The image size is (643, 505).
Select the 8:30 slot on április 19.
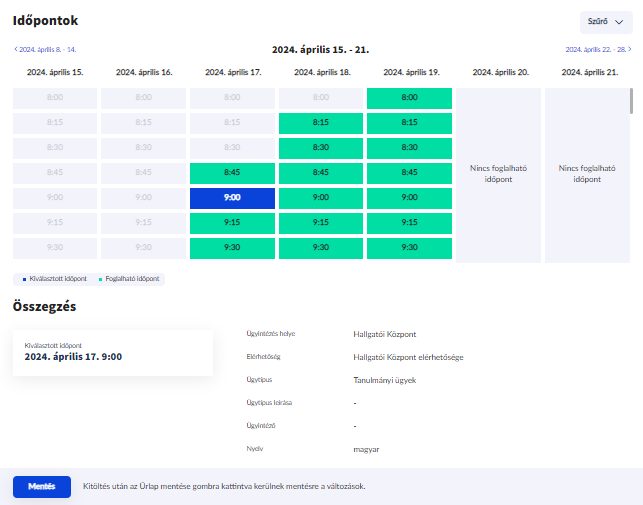point(409,148)
